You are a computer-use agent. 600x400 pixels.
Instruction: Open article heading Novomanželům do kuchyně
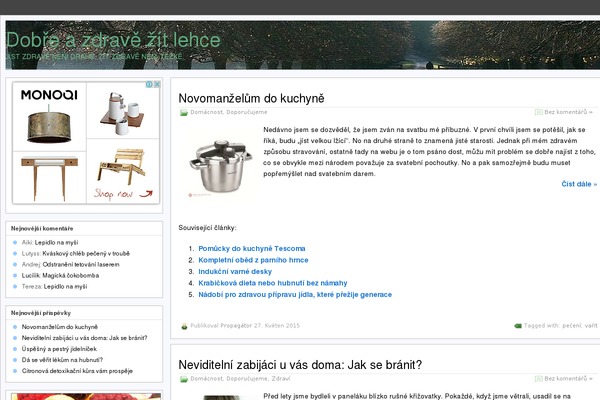(251, 98)
